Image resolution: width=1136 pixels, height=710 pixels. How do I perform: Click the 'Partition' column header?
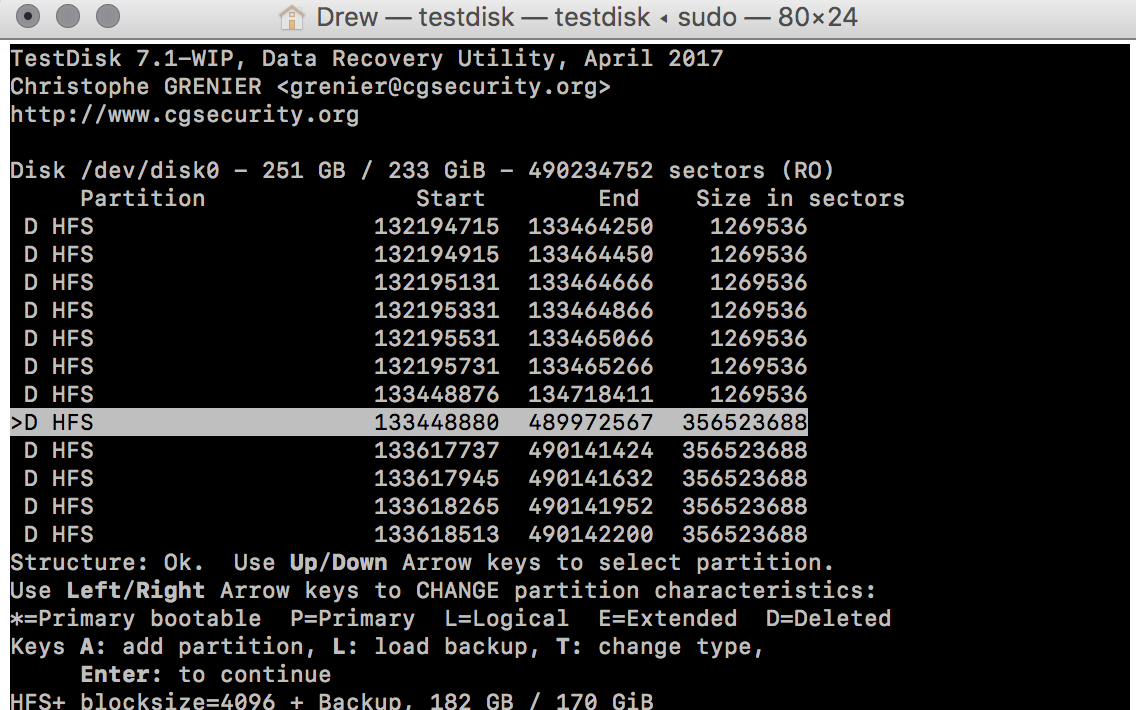point(143,199)
